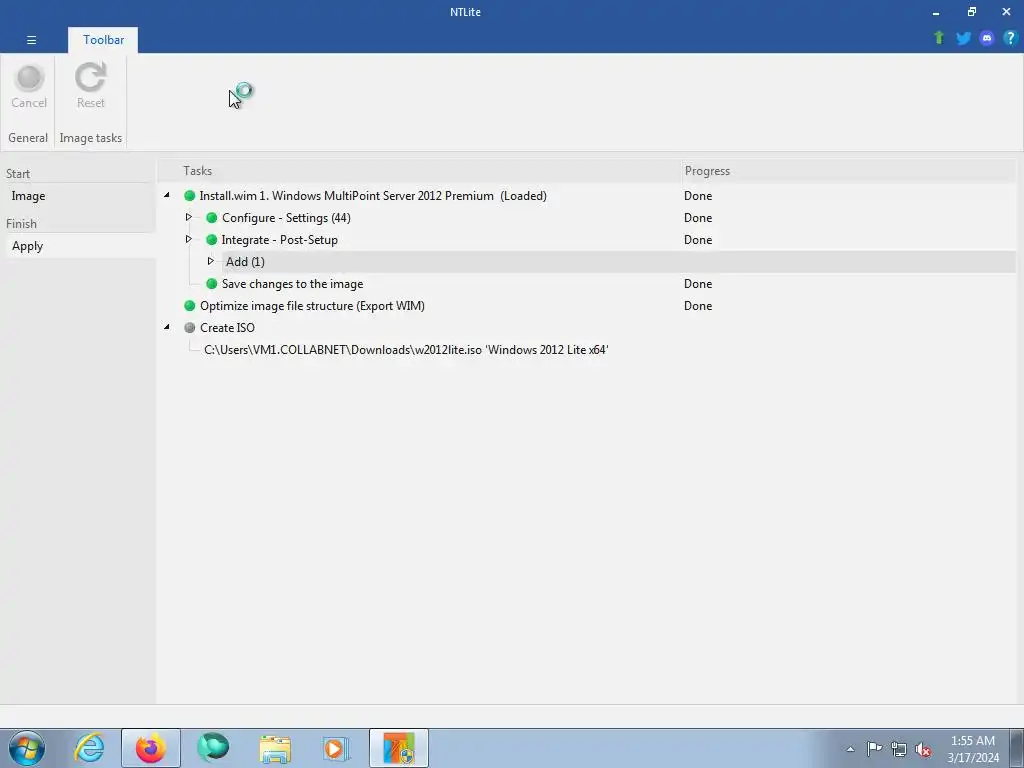This screenshot has height=768, width=1024.
Task: Click the NTLite taskbar icon
Action: pos(399,748)
